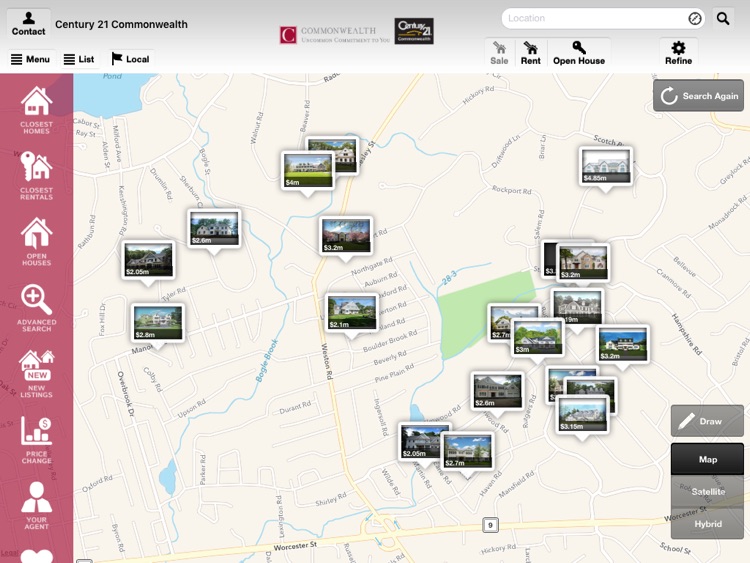Open the $3m listing thumbnail
Screen dimensions: 750x563
538,338
